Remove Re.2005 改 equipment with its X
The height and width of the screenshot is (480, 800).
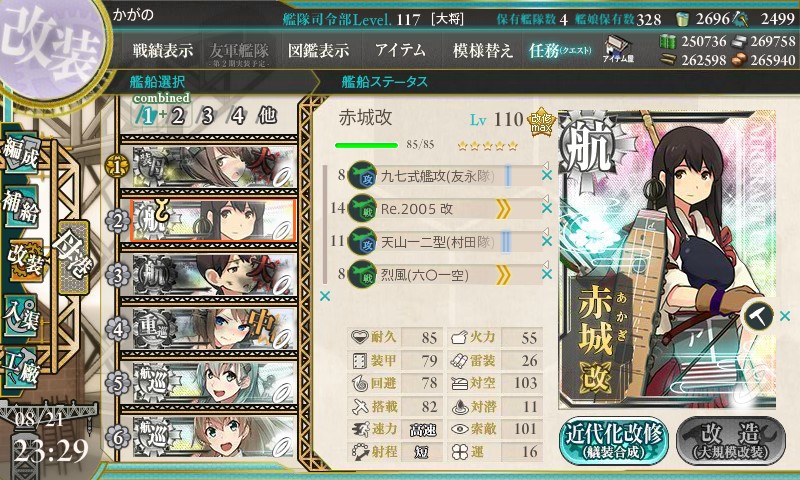pyautogui.click(x=547, y=208)
